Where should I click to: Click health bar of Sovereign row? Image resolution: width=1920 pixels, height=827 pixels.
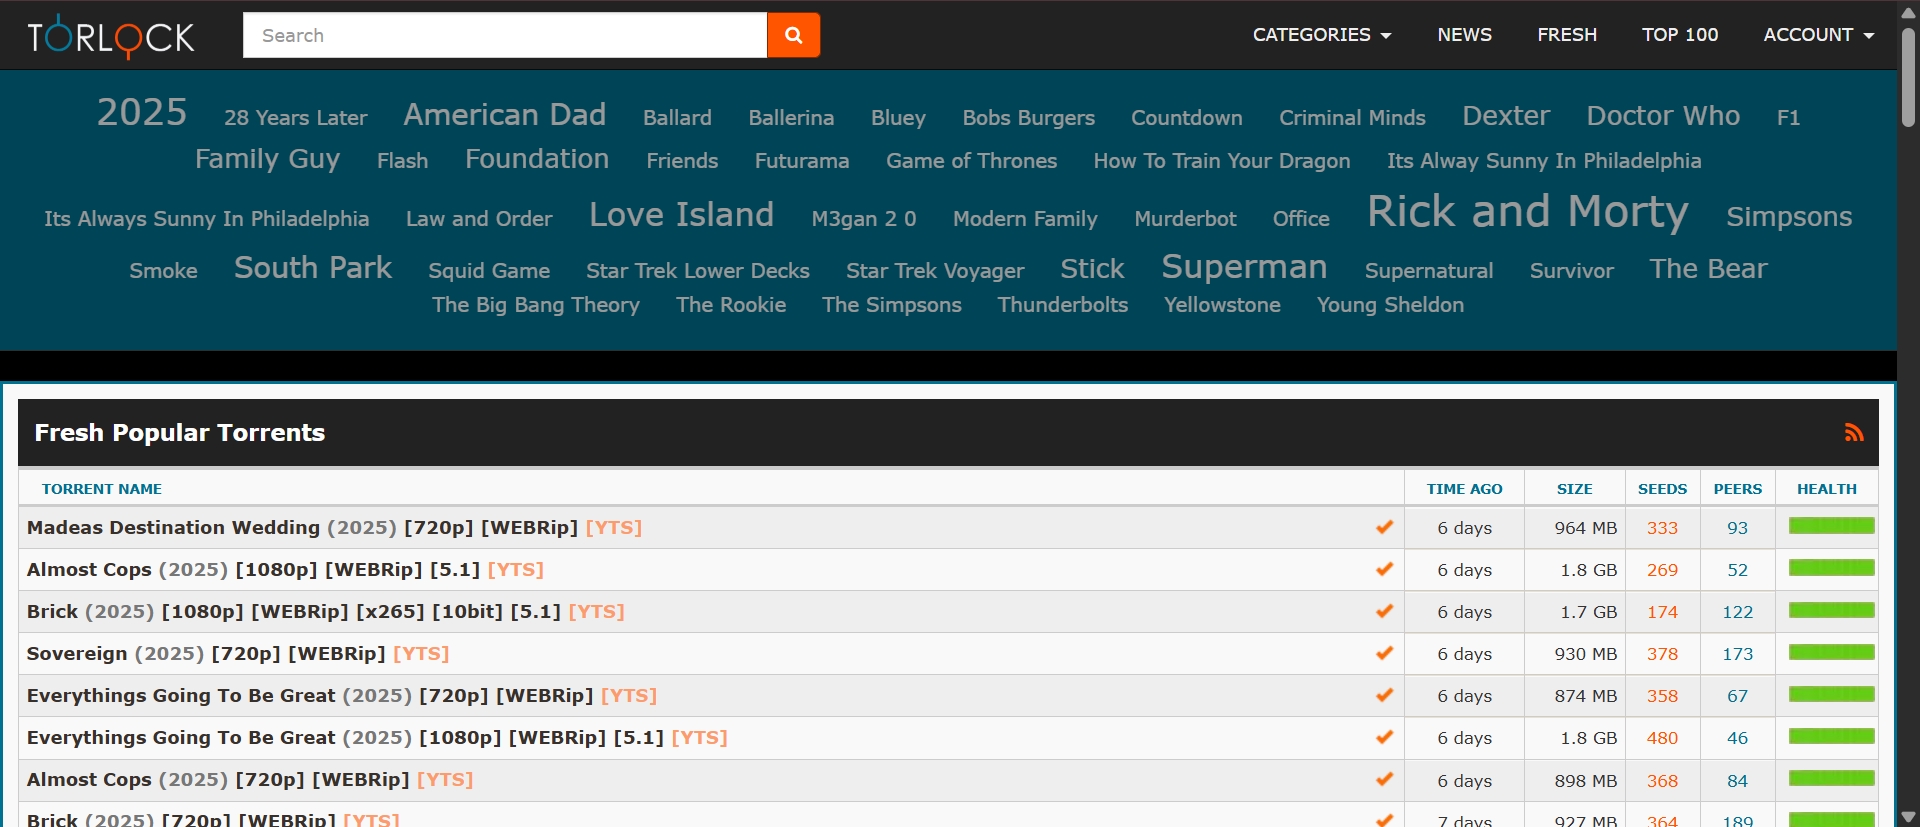pos(1831,652)
